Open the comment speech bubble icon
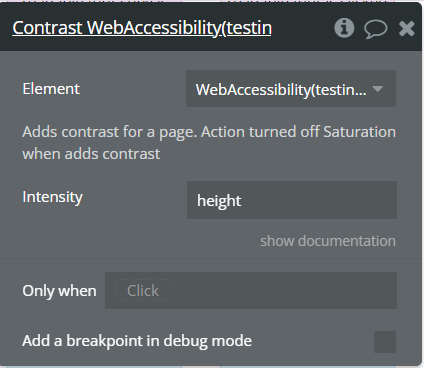424x368 pixels. pos(376,29)
